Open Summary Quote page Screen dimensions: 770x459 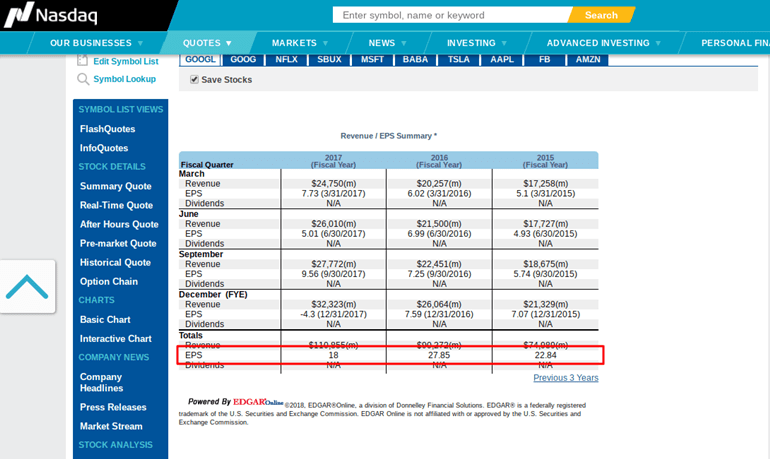point(115,187)
